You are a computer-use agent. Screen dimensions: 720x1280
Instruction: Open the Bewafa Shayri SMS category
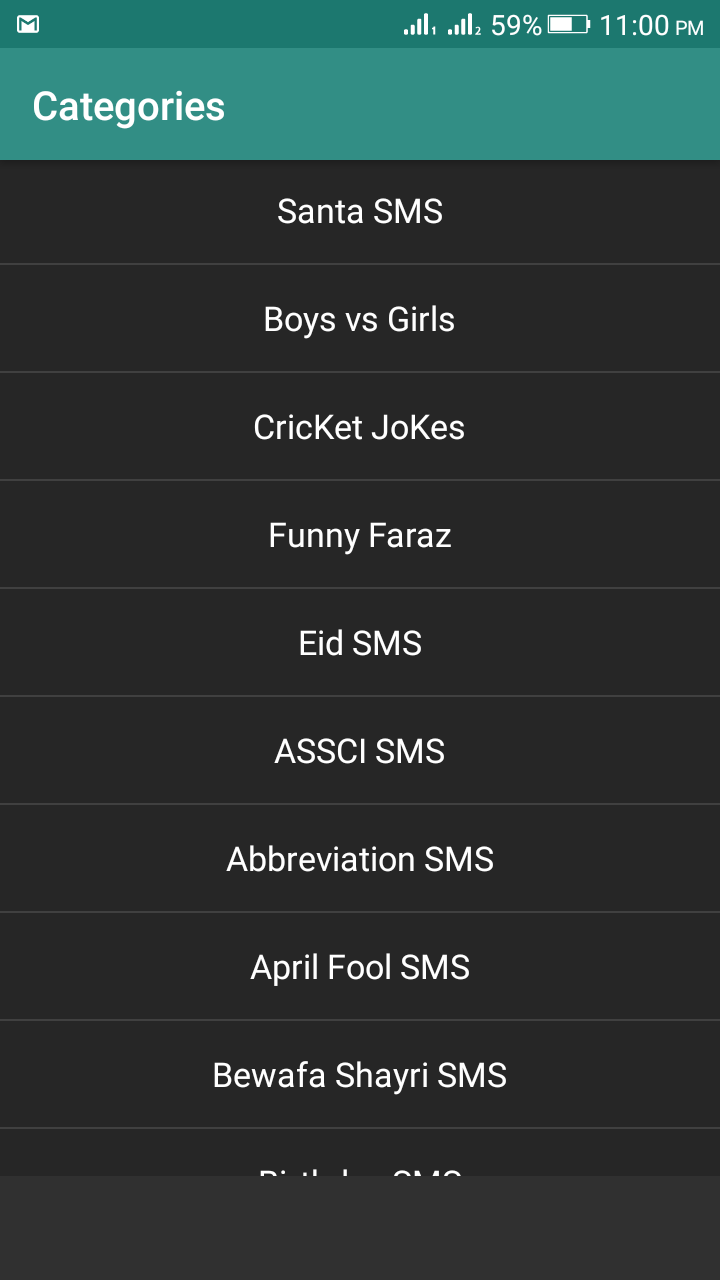point(360,1076)
